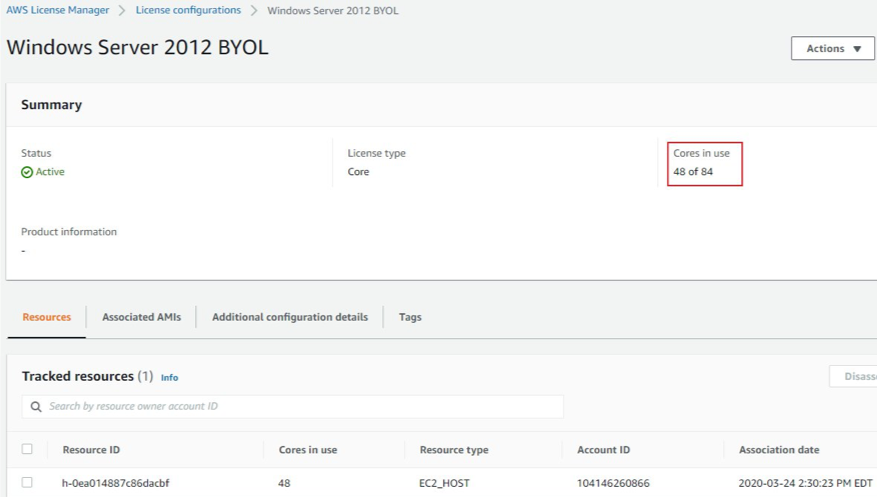This screenshot has width=877, height=497.
Task: Open the Actions dropdown menu
Action: coord(832,49)
